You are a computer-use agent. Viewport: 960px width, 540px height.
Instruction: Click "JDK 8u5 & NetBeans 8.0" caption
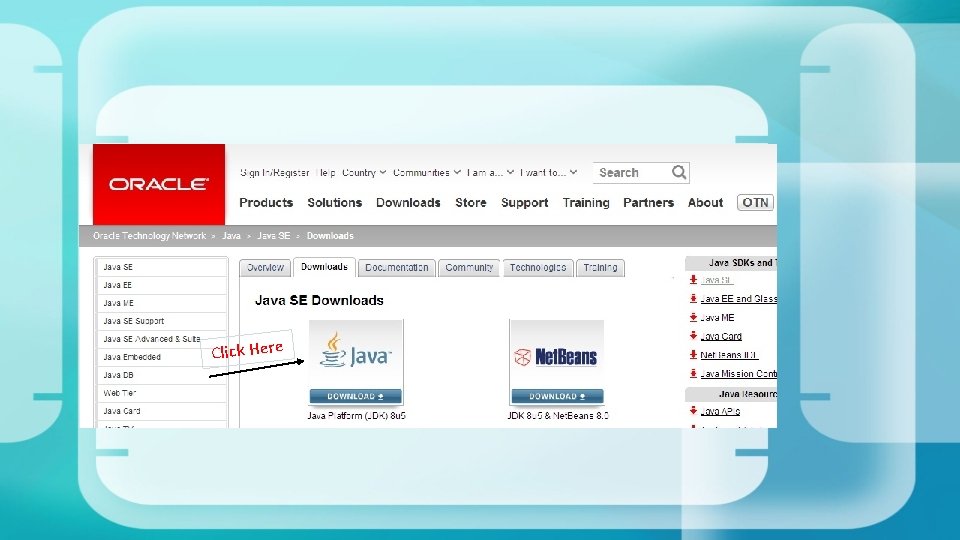(558, 416)
